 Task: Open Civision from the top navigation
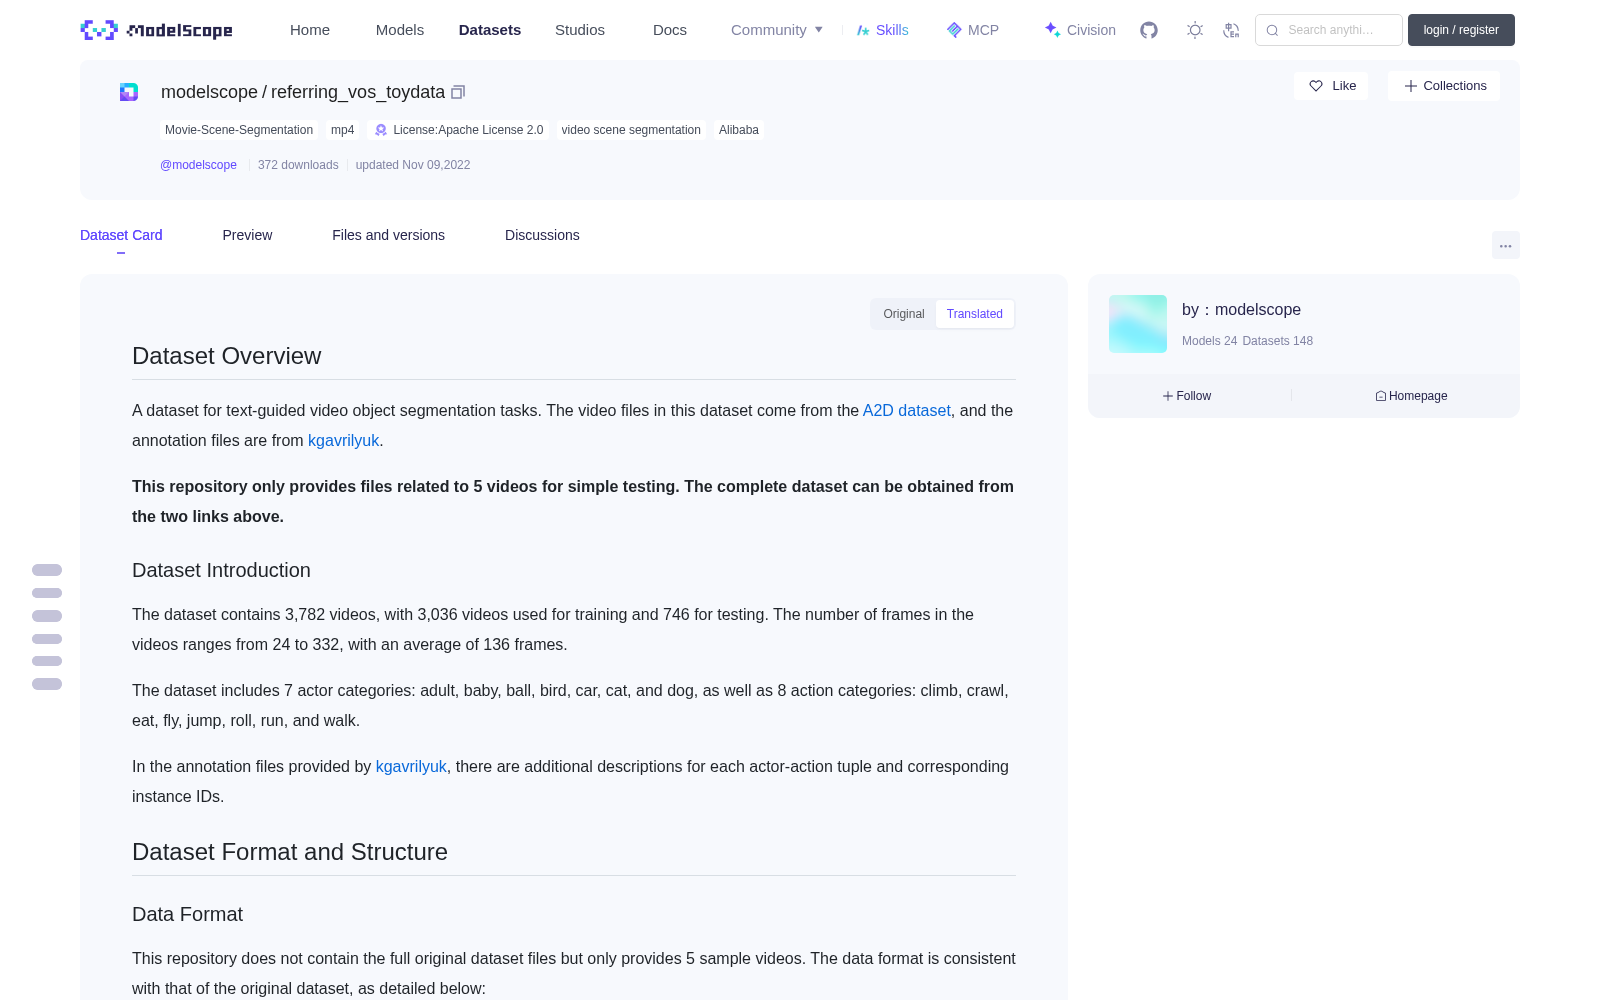point(1080,30)
